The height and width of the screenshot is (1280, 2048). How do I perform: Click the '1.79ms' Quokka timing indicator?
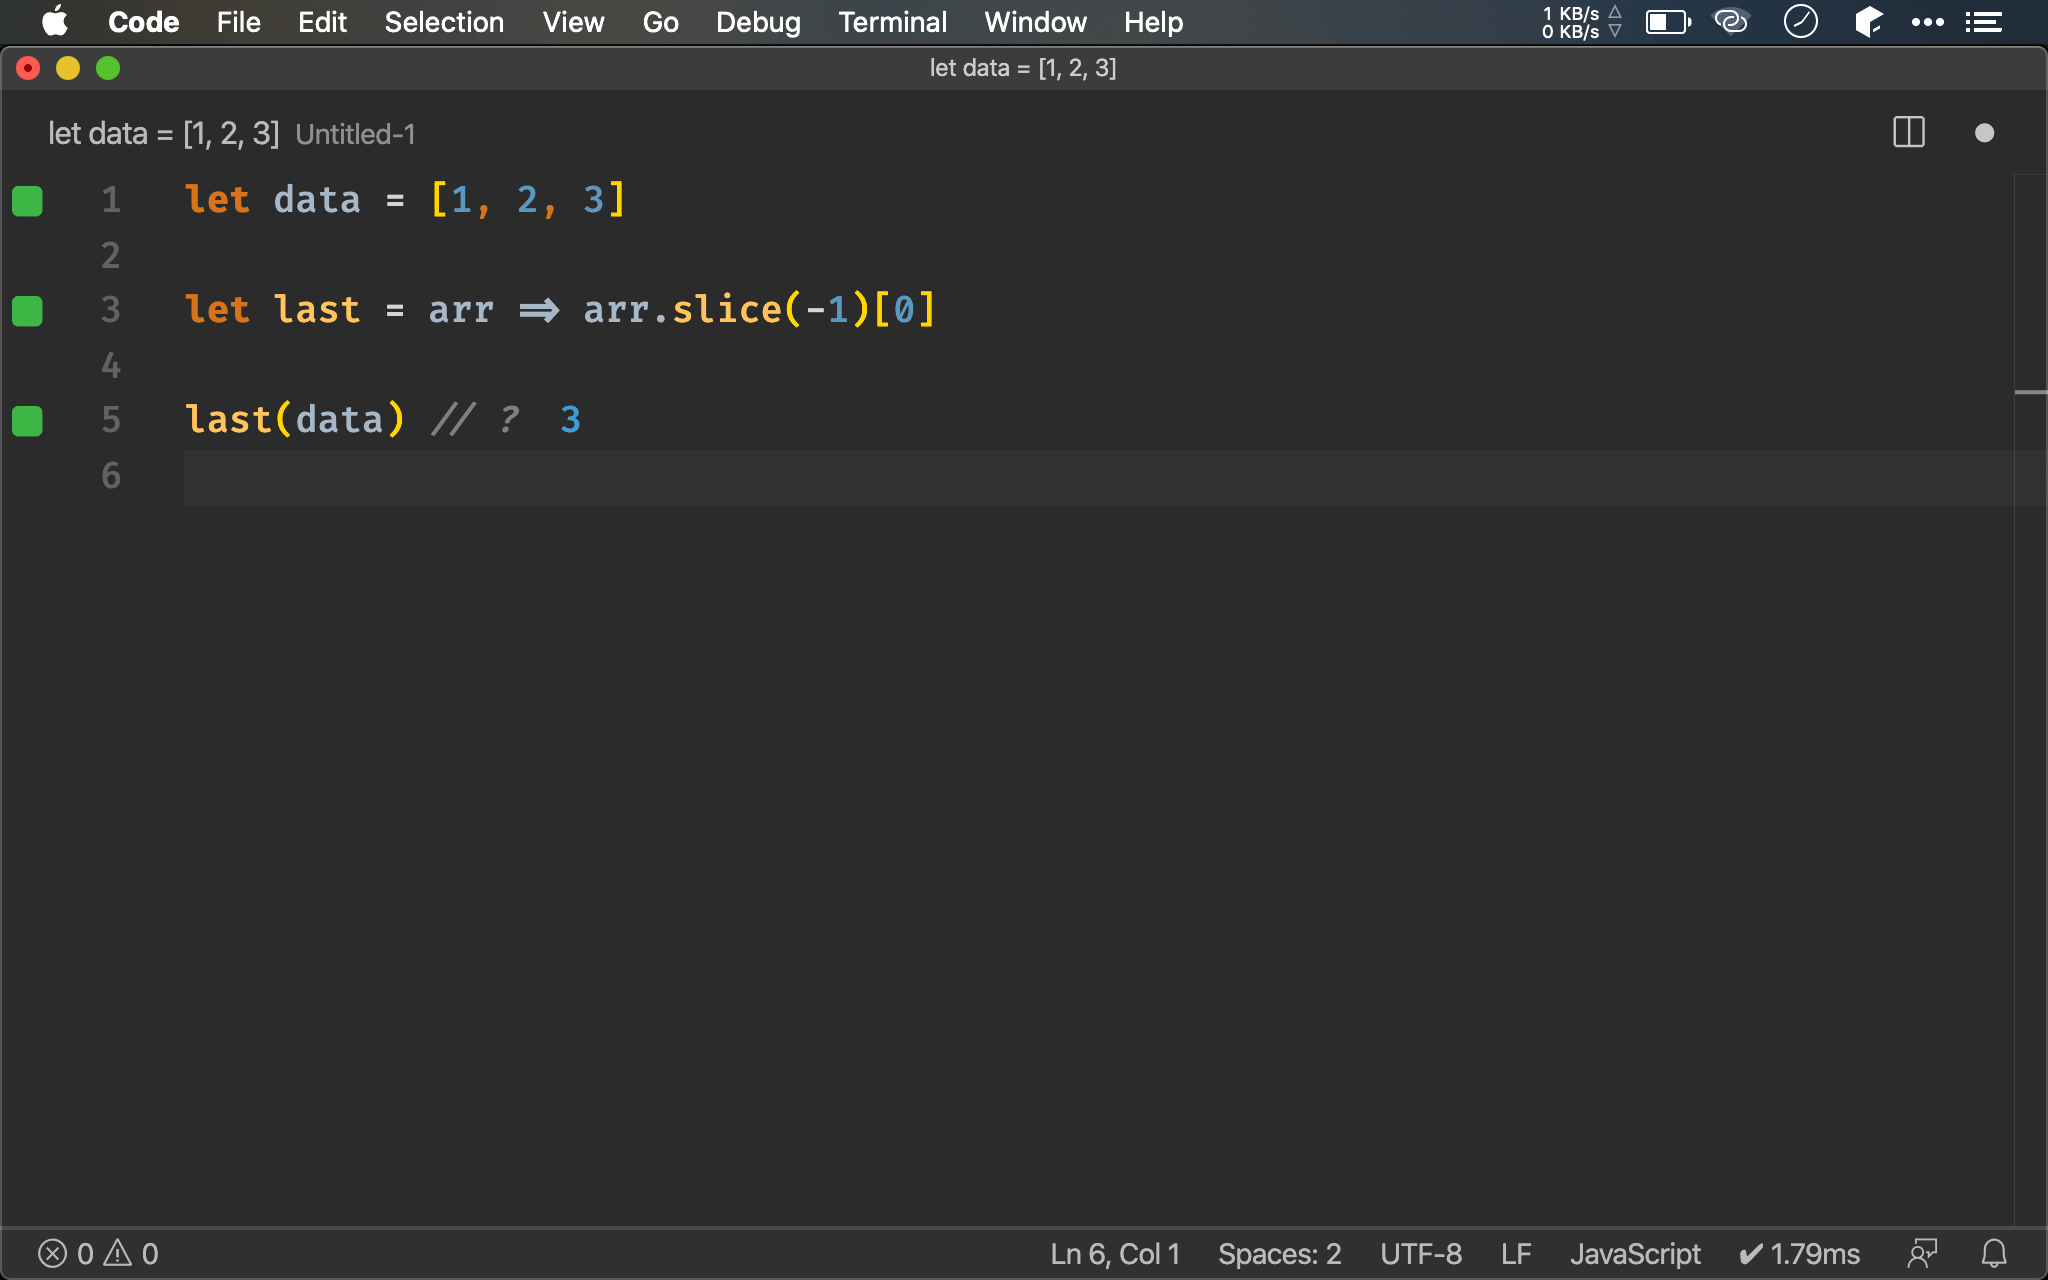click(x=1799, y=1254)
